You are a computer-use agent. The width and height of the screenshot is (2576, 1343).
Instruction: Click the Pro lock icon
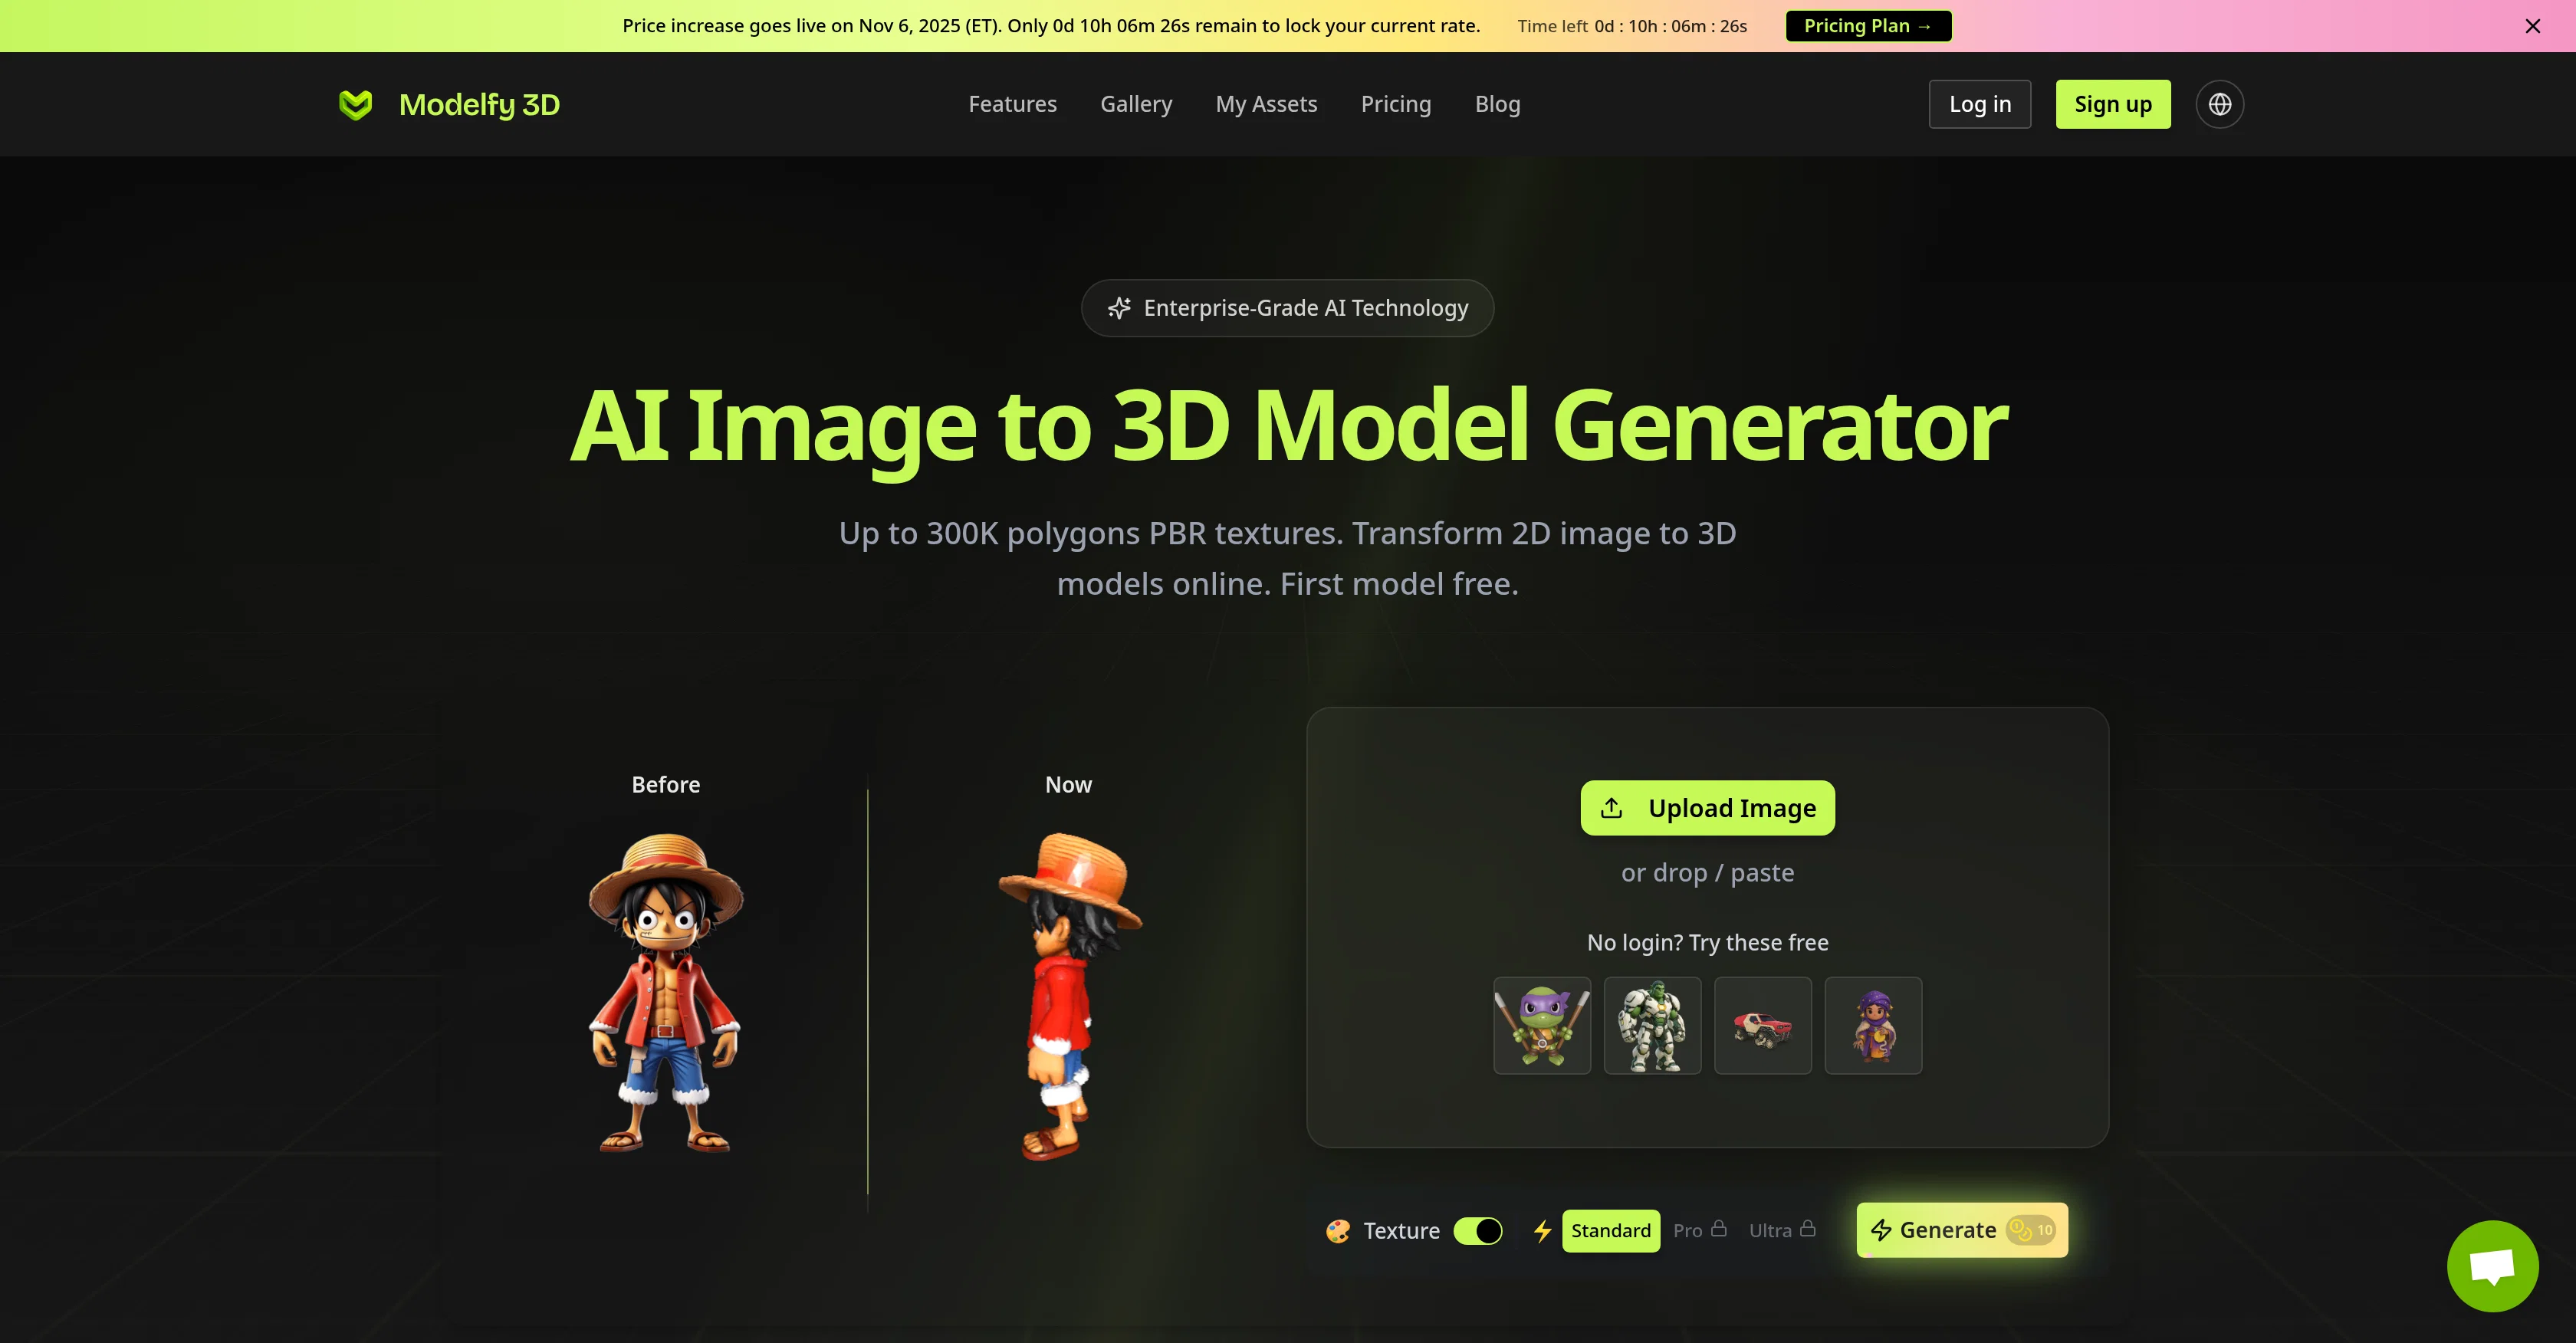pos(1718,1228)
